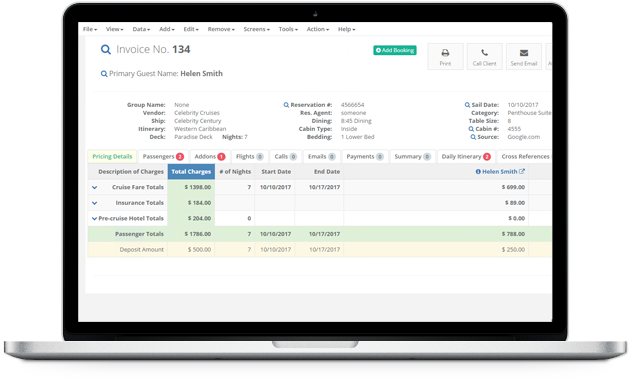Click the Total Charges column header
Image resolution: width=632 pixels, height=378 pixels.
coord(191,172)
